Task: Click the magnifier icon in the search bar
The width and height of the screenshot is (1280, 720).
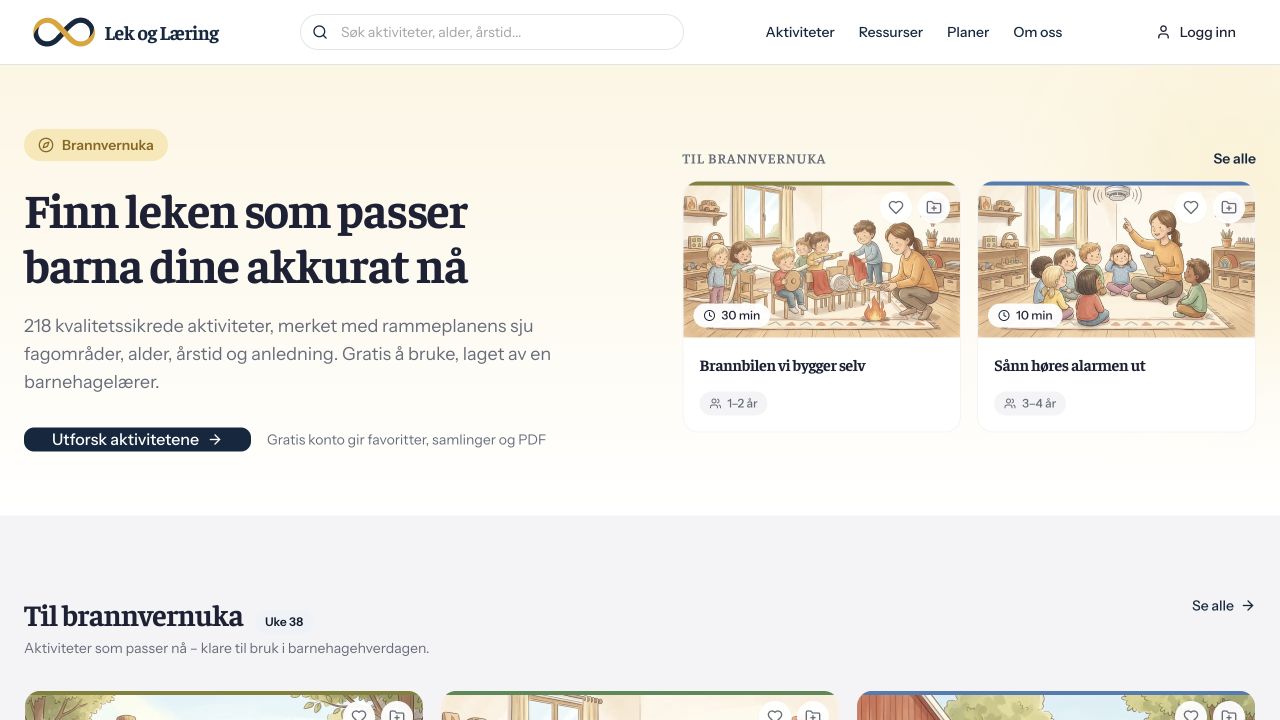Action: (320, 32)
